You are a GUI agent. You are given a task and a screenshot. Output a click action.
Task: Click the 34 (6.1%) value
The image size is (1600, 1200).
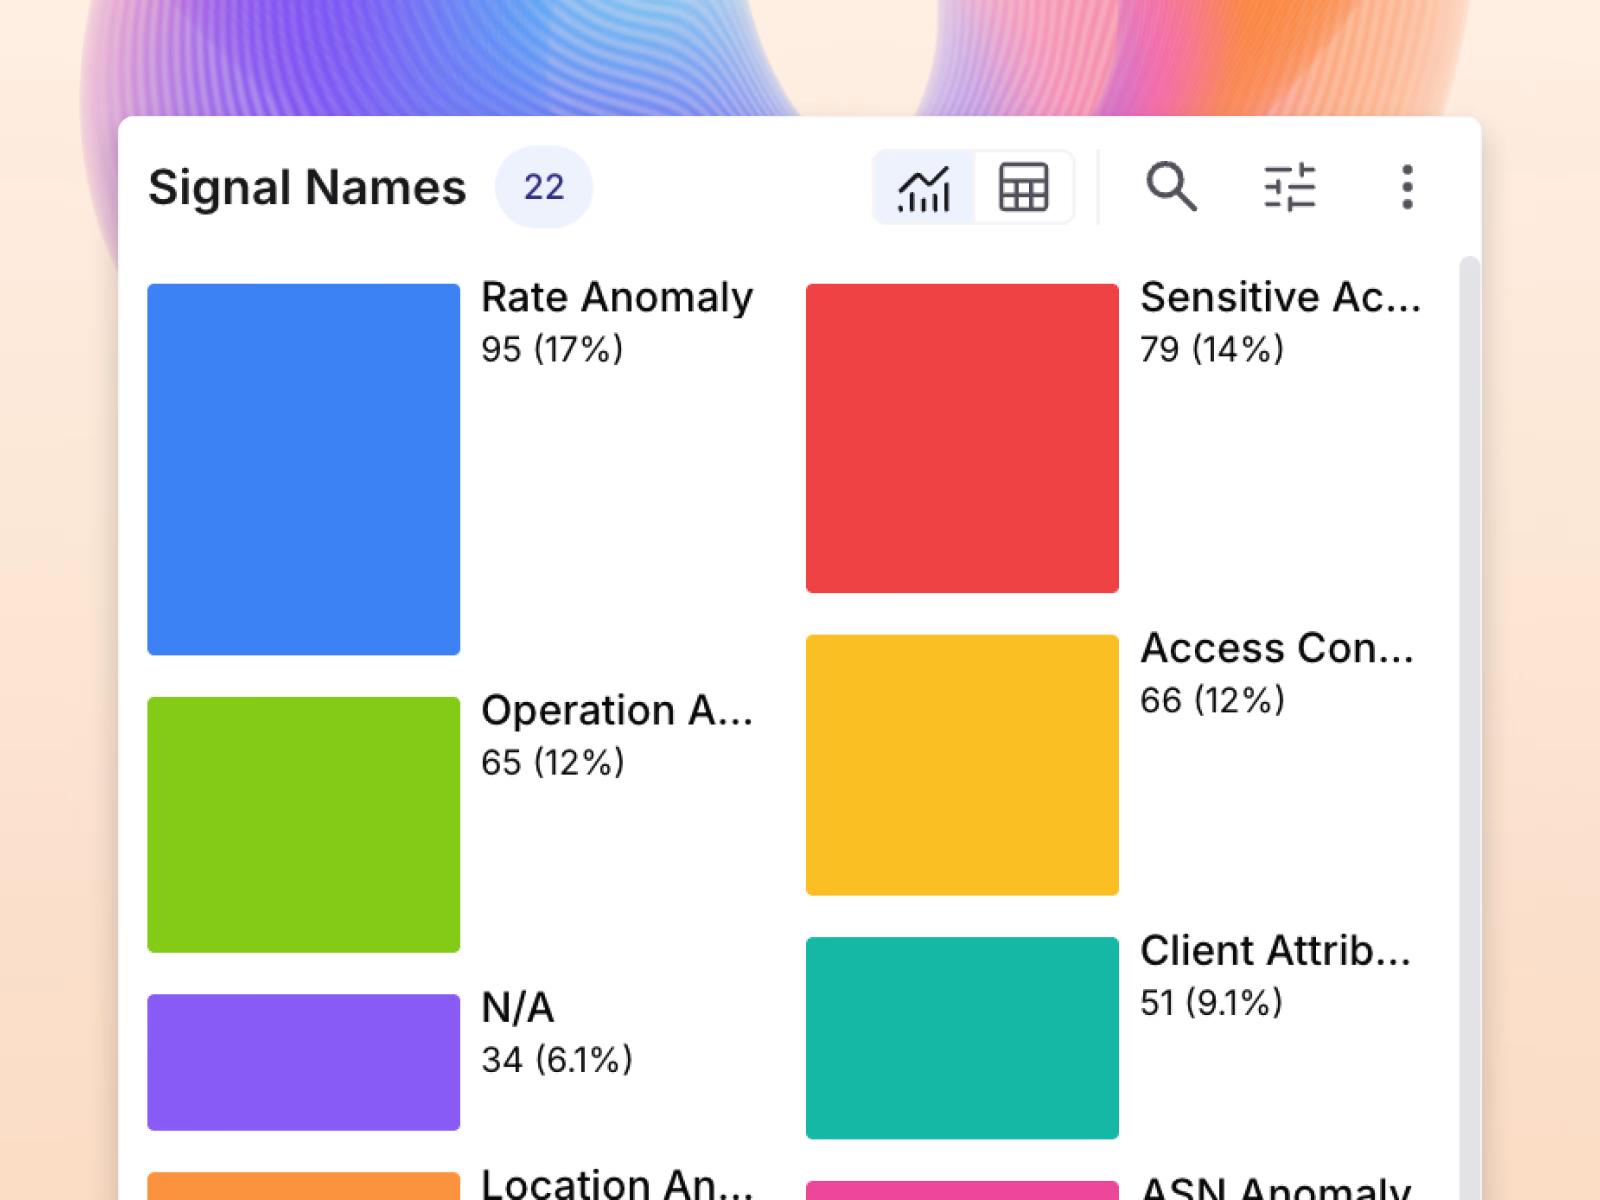(x=557, y=1059)
